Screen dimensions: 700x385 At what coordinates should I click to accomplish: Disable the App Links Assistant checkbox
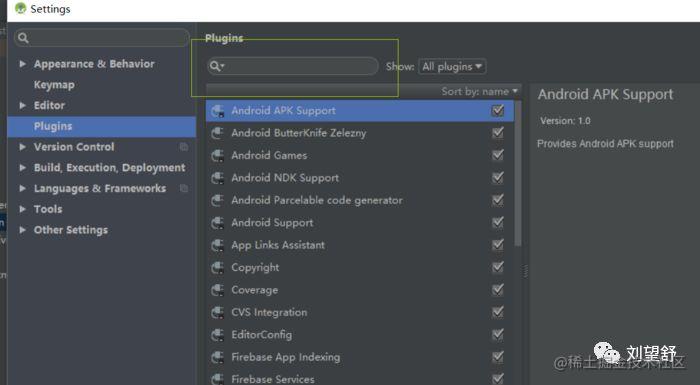(497, 245)
